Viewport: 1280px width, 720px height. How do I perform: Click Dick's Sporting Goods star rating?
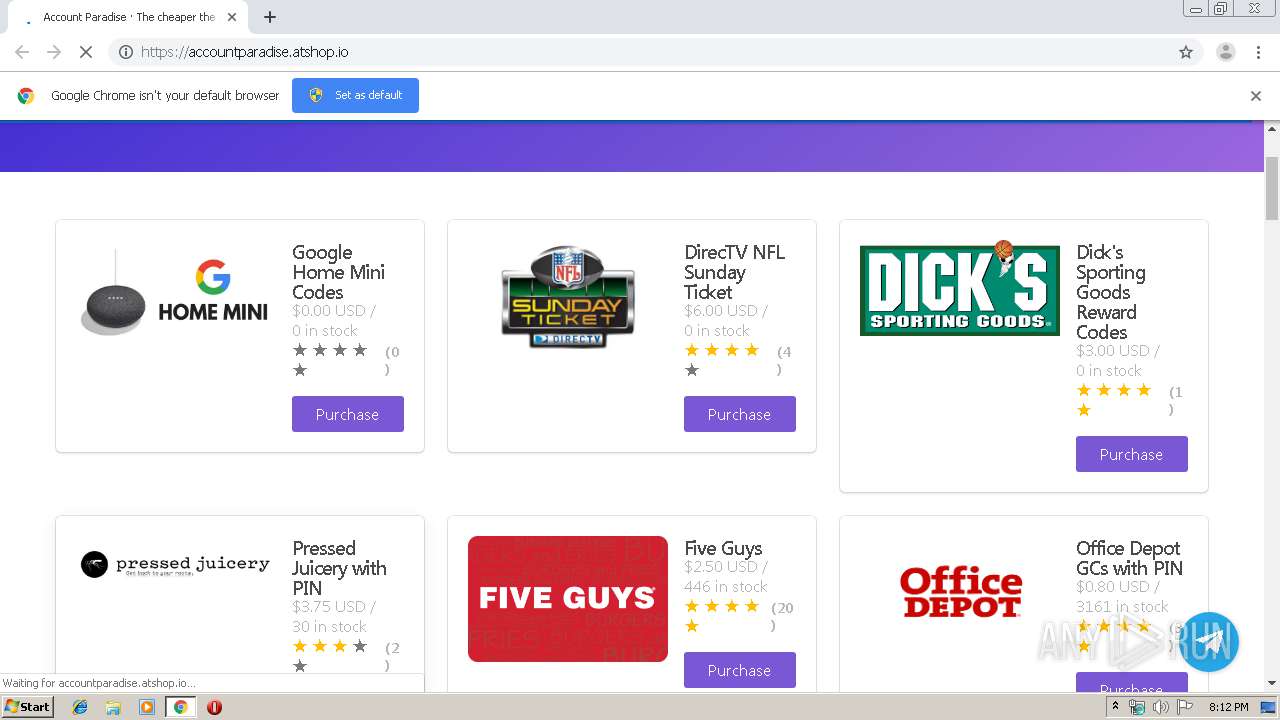[1114, 400]
